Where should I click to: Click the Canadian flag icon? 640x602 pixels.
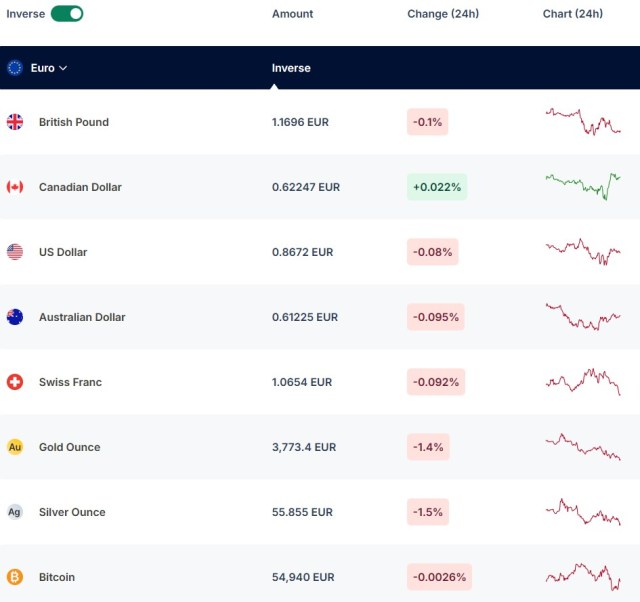[x=15, y=187]
